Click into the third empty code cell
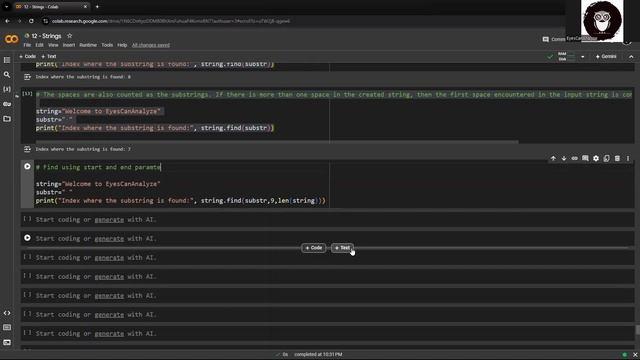640x360 pixels. click(327, 258)
